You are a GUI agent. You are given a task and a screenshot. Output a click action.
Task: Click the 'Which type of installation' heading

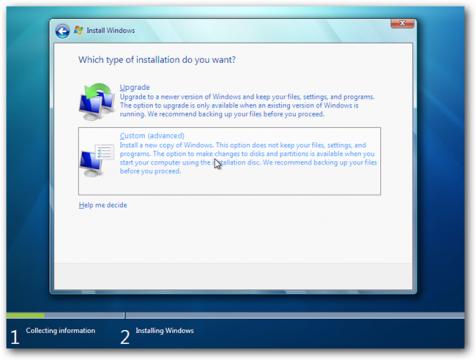click(157, 60)
